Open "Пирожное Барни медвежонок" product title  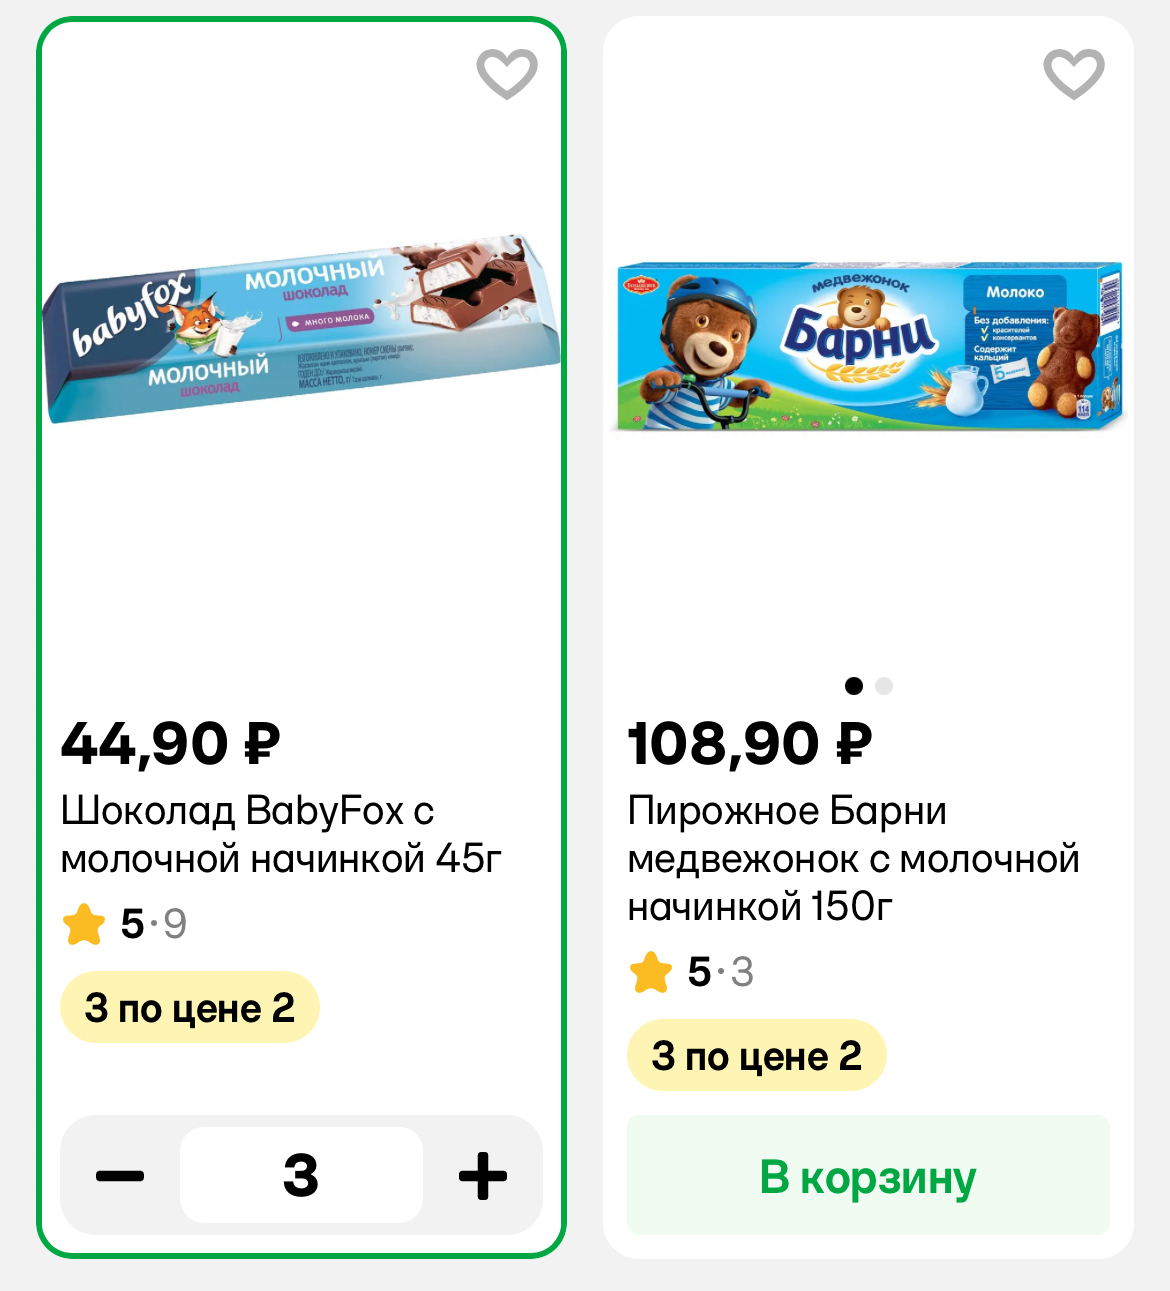click(853, 858)
